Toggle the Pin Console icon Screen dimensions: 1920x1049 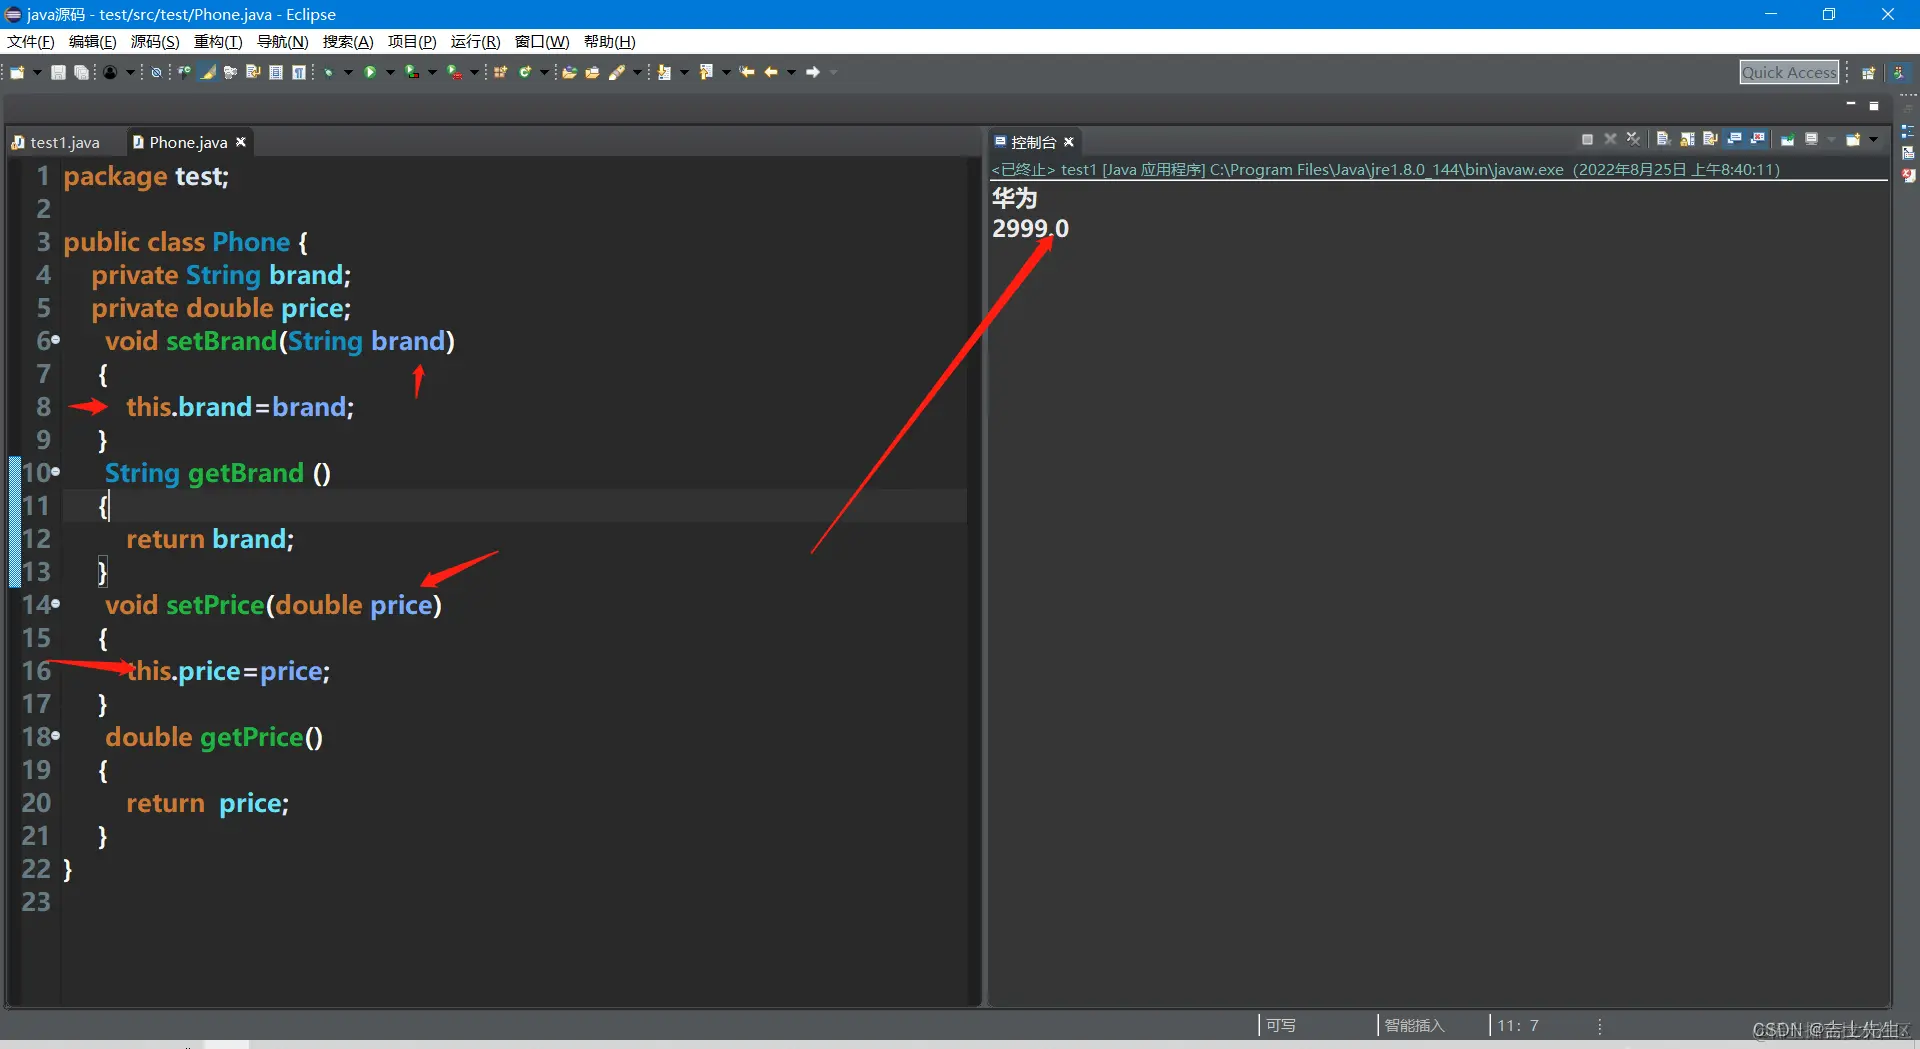[x=1787, y=139]
